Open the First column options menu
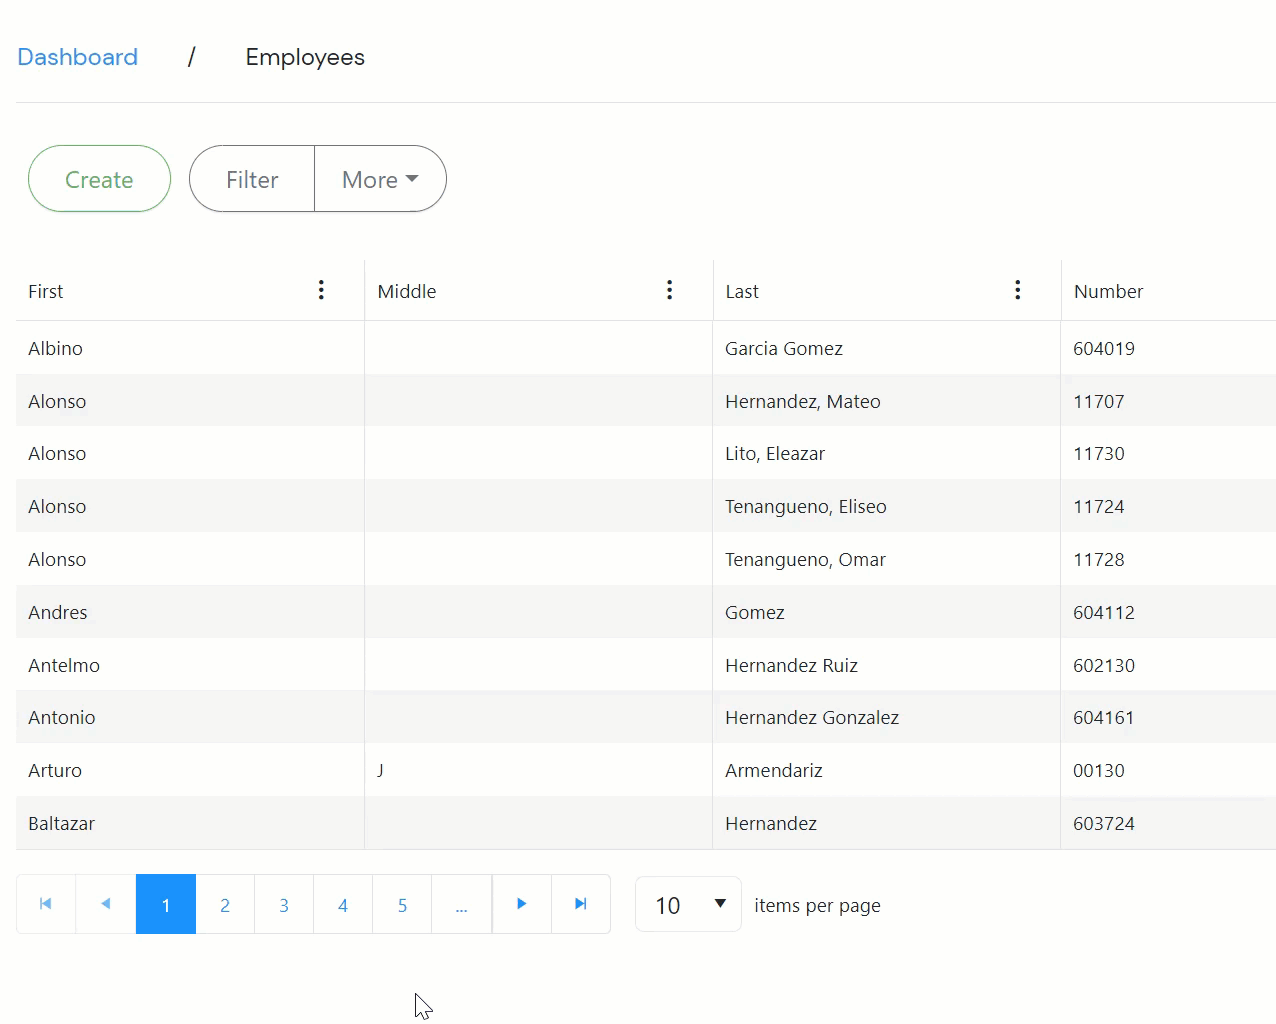 [x=321, y=290]
